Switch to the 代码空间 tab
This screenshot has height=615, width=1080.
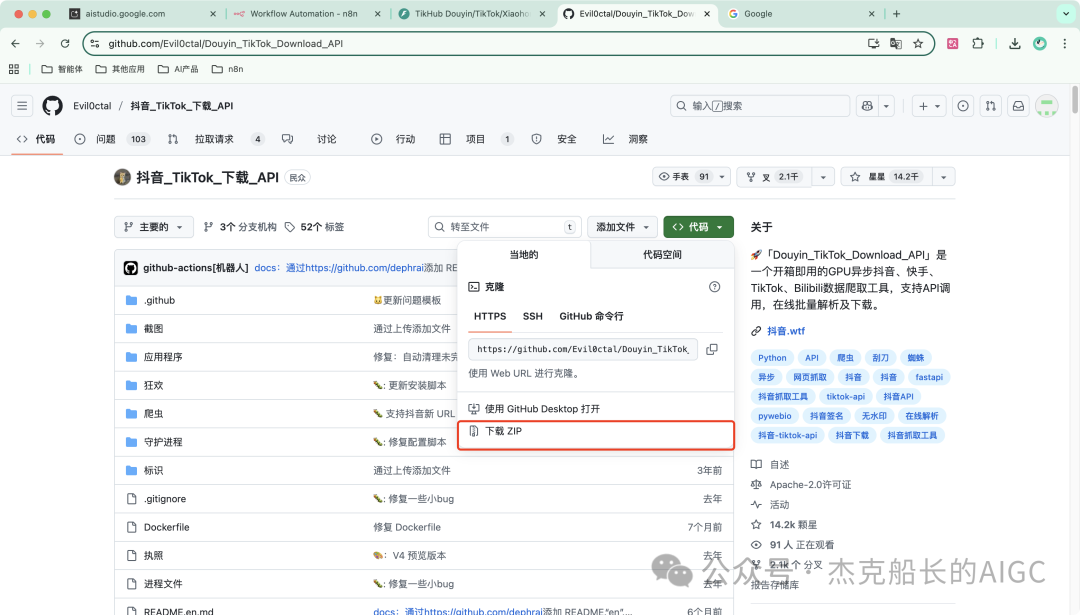coord(662,255)
